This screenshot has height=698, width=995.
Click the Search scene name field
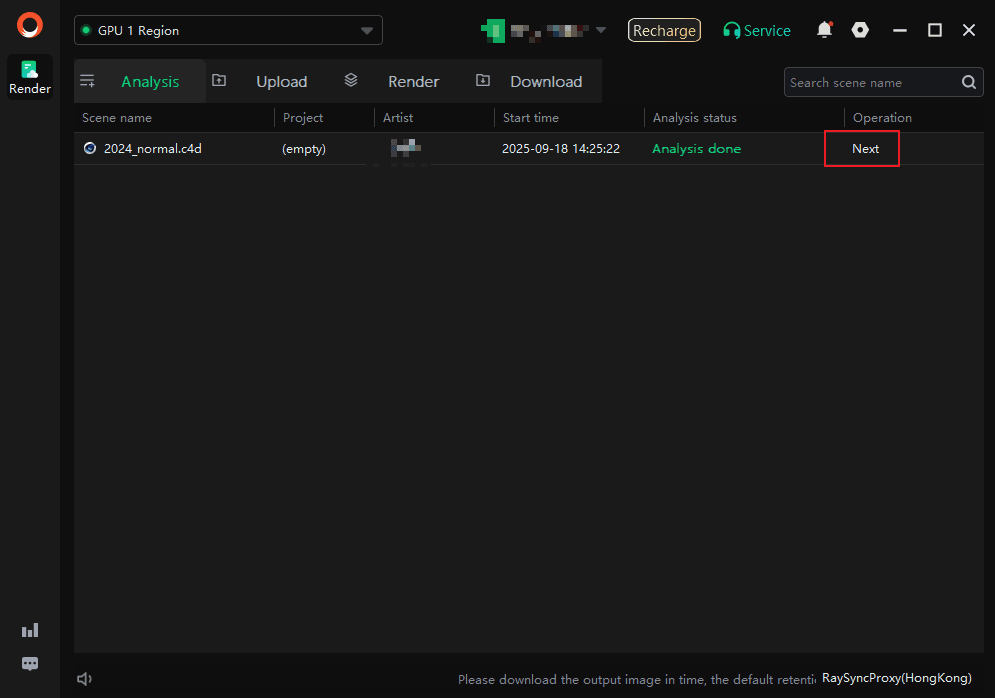pos(870,83)
